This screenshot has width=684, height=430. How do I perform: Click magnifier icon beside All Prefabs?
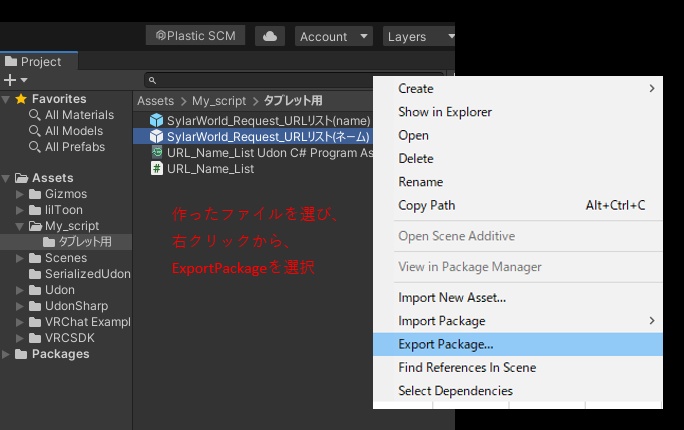[x=34, y=147]
